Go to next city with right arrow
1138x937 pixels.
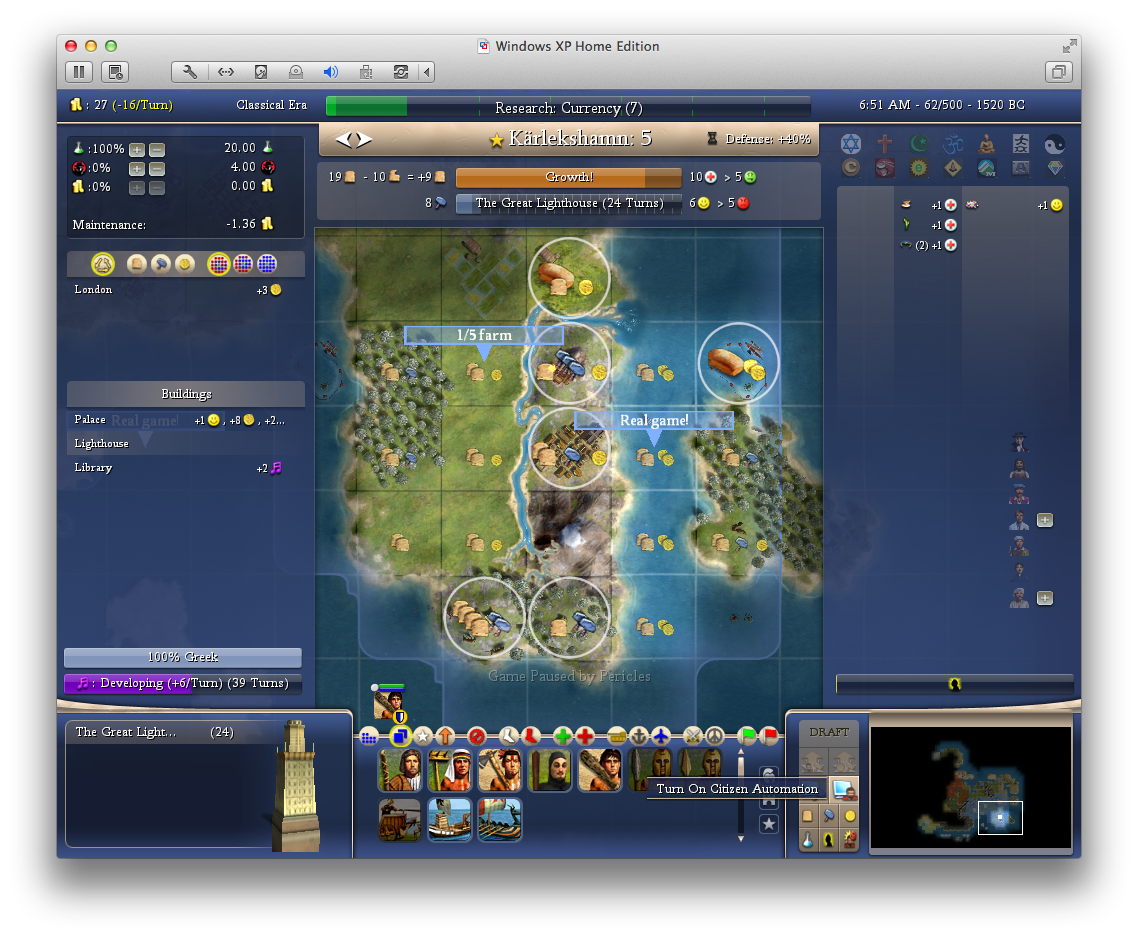(364, 139)
